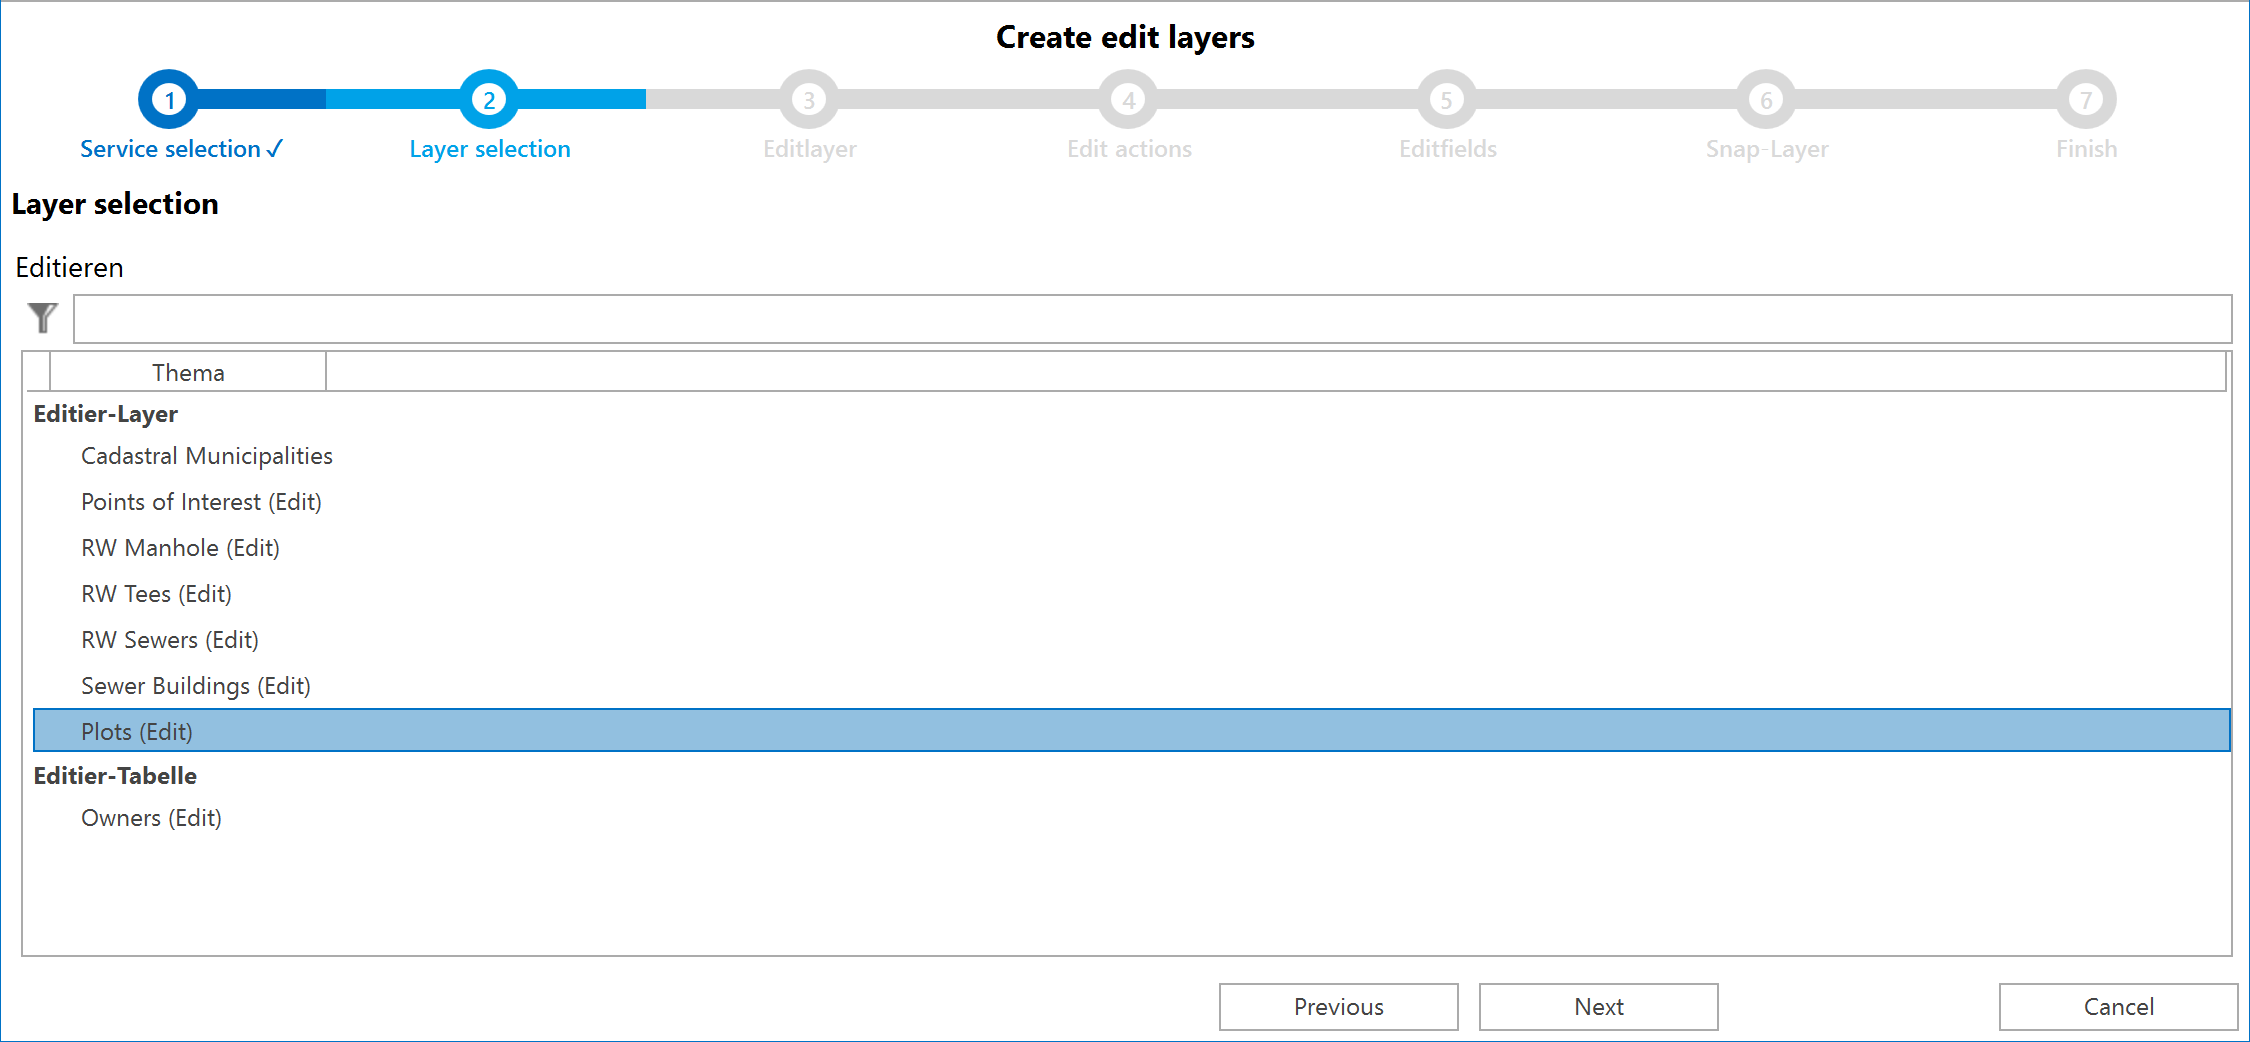The width and height of the screenshot is (2250, 1042).
Task: Click step 1 Service selection circle
Action: 168,99
